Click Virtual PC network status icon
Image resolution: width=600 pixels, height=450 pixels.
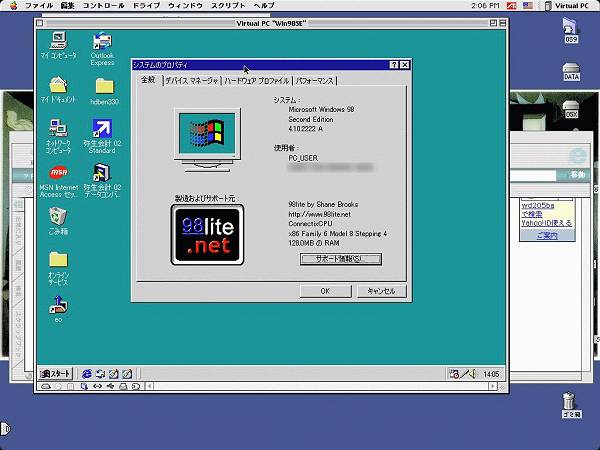click(97, 386)
